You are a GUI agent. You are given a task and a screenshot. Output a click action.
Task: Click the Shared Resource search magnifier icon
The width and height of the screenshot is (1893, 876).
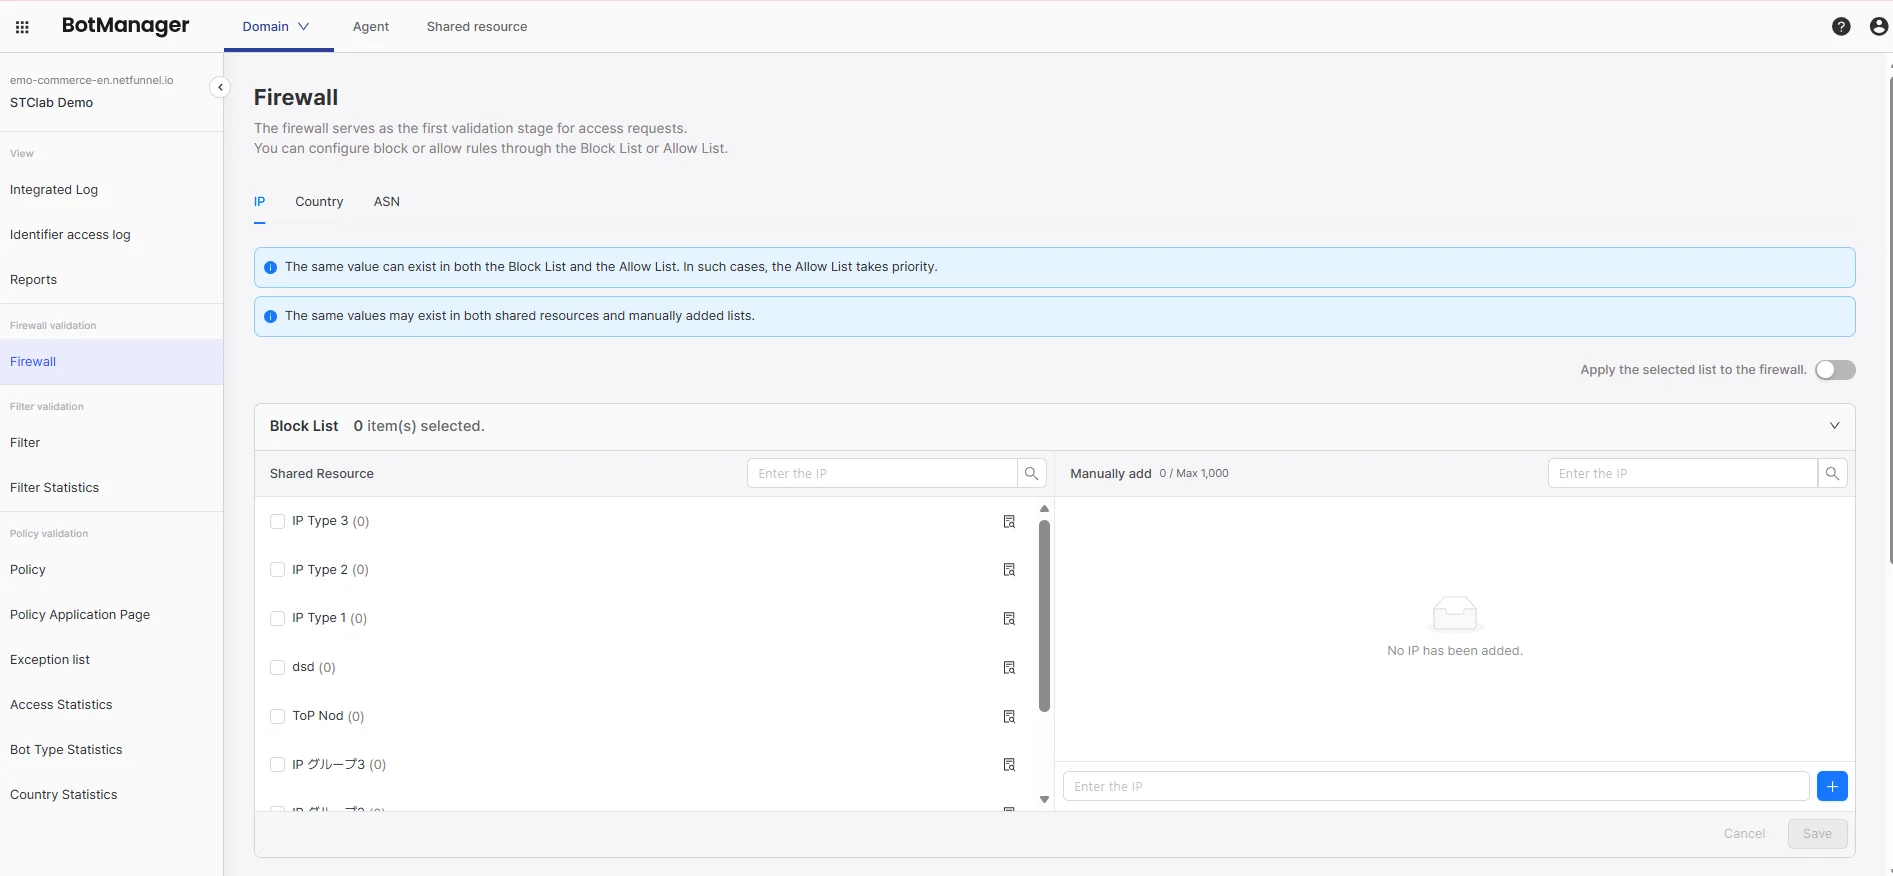(1031, 474)
